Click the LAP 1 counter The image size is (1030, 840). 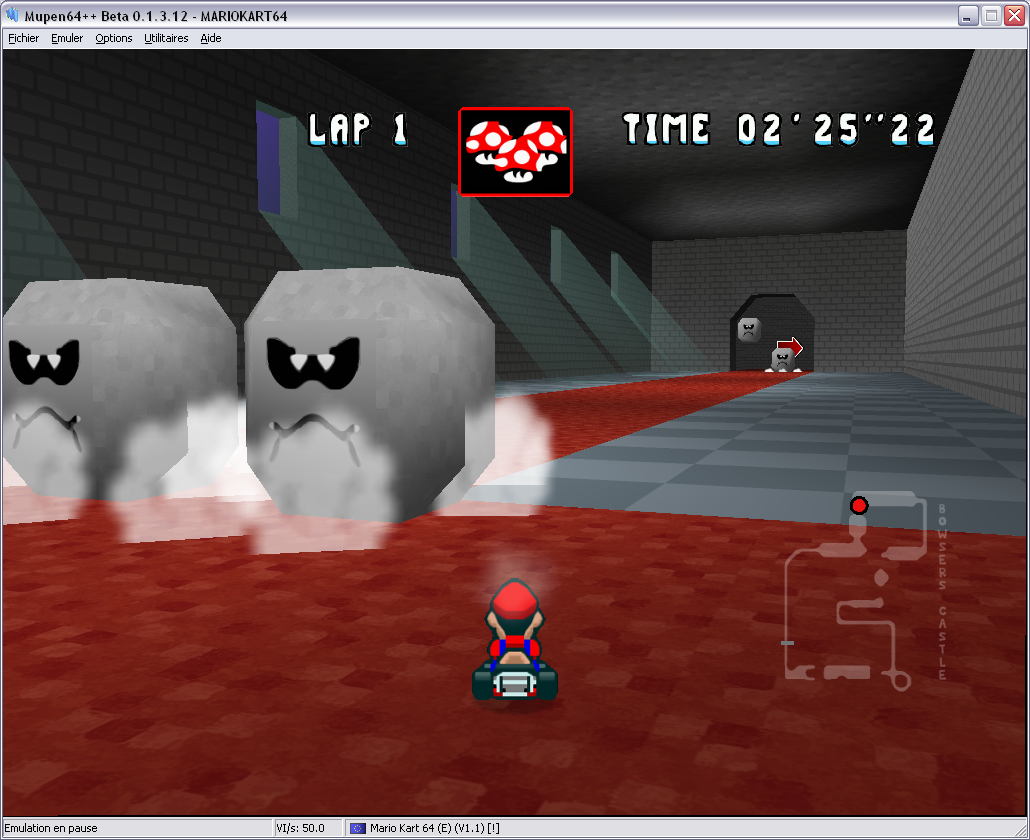tap(358, 129)
